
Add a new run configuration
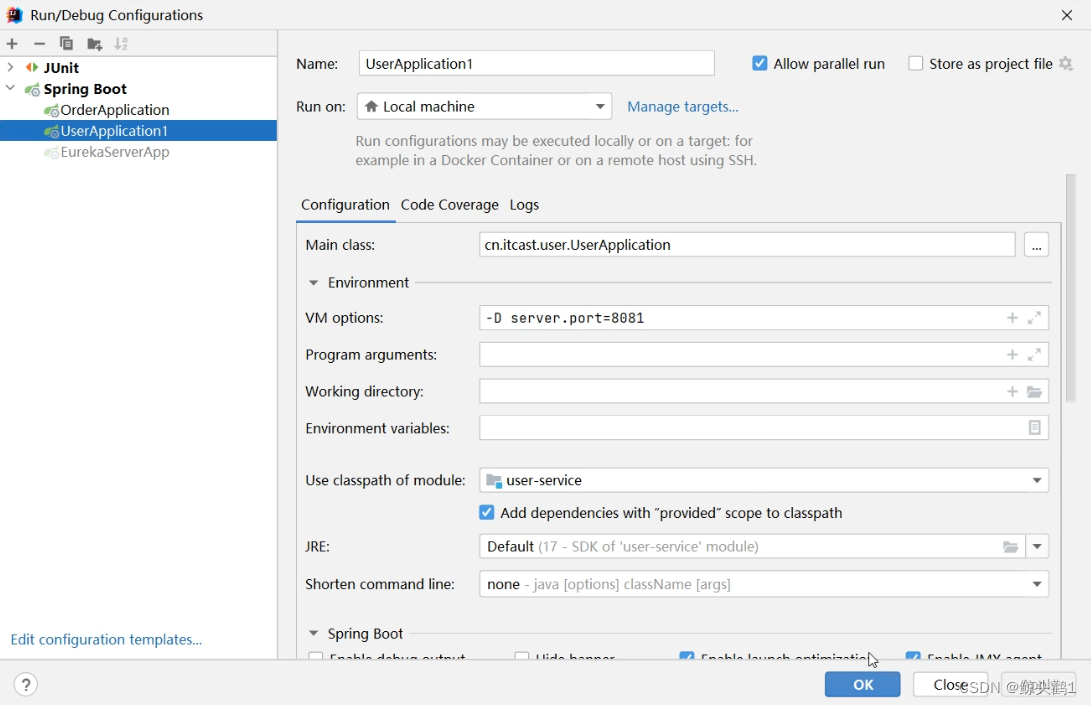tap(11, 43)
